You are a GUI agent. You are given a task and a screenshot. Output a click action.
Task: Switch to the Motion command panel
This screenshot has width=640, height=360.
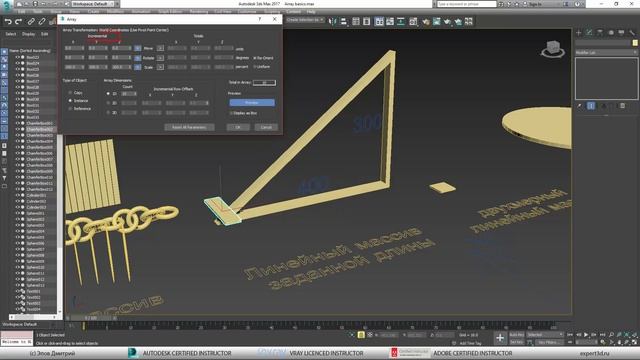click(611, 32)
